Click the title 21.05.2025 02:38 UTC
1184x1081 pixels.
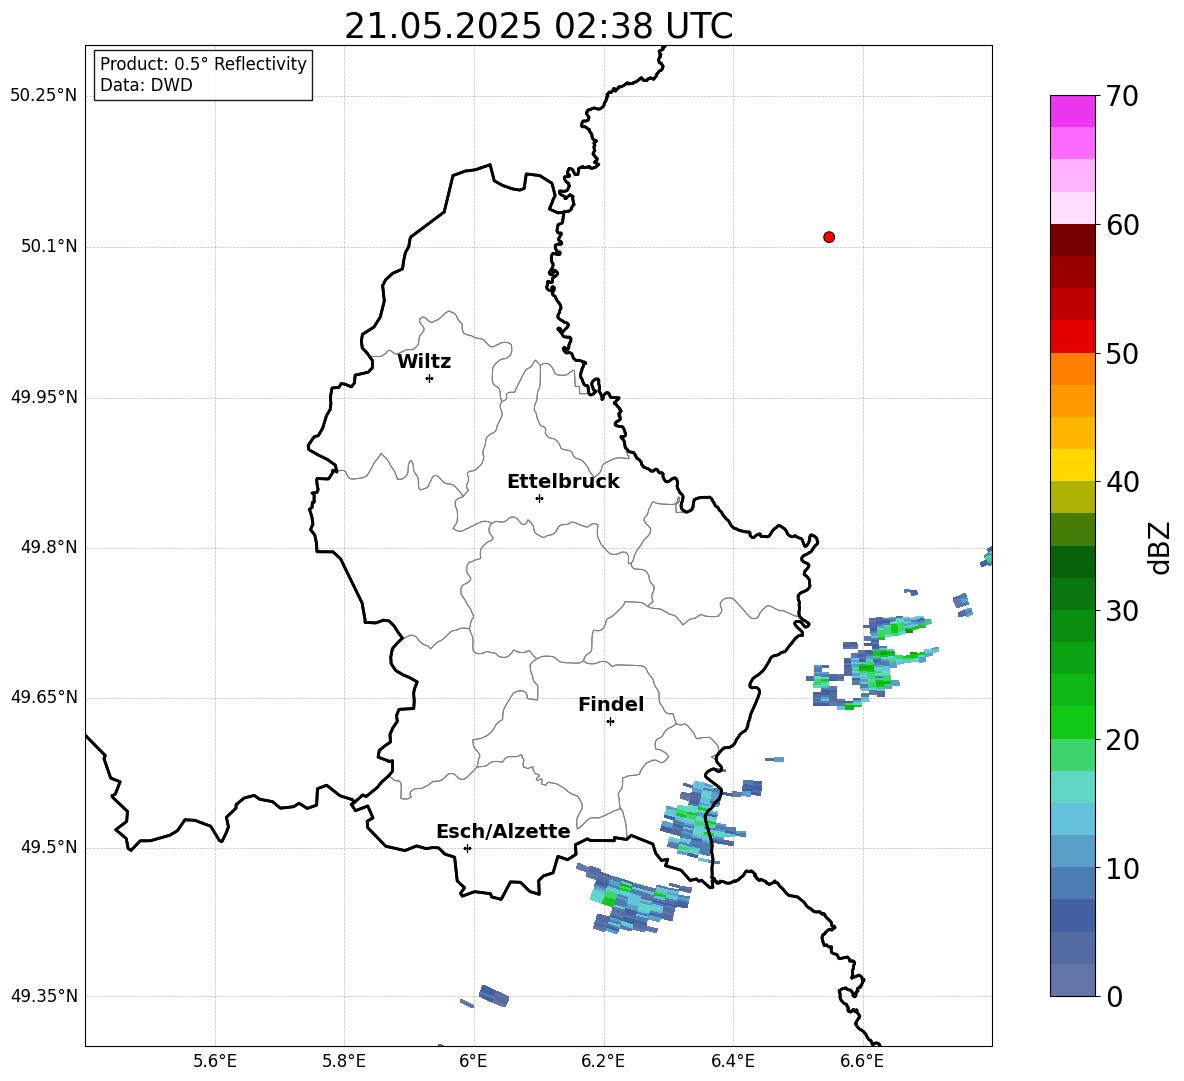pyautogui.click(x=538, y=26)
